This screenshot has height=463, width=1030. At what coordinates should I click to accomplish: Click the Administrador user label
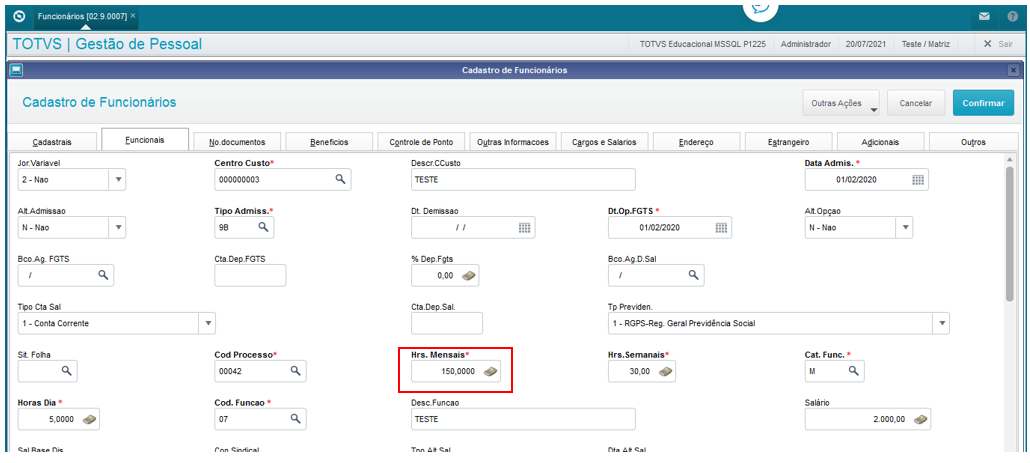tap(805, 44)
